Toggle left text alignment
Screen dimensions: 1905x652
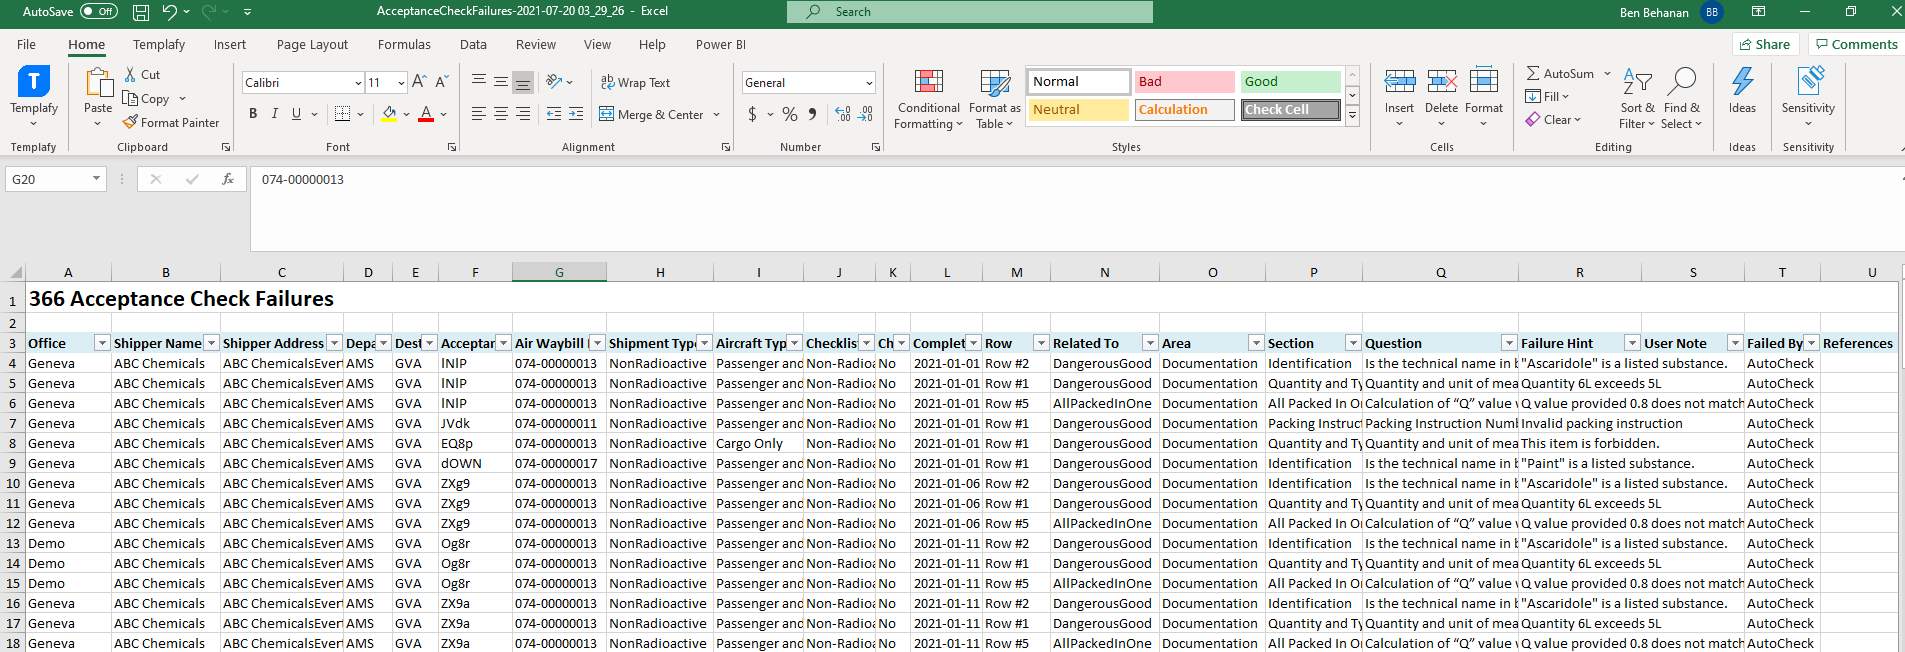click(x=479, y=114)
